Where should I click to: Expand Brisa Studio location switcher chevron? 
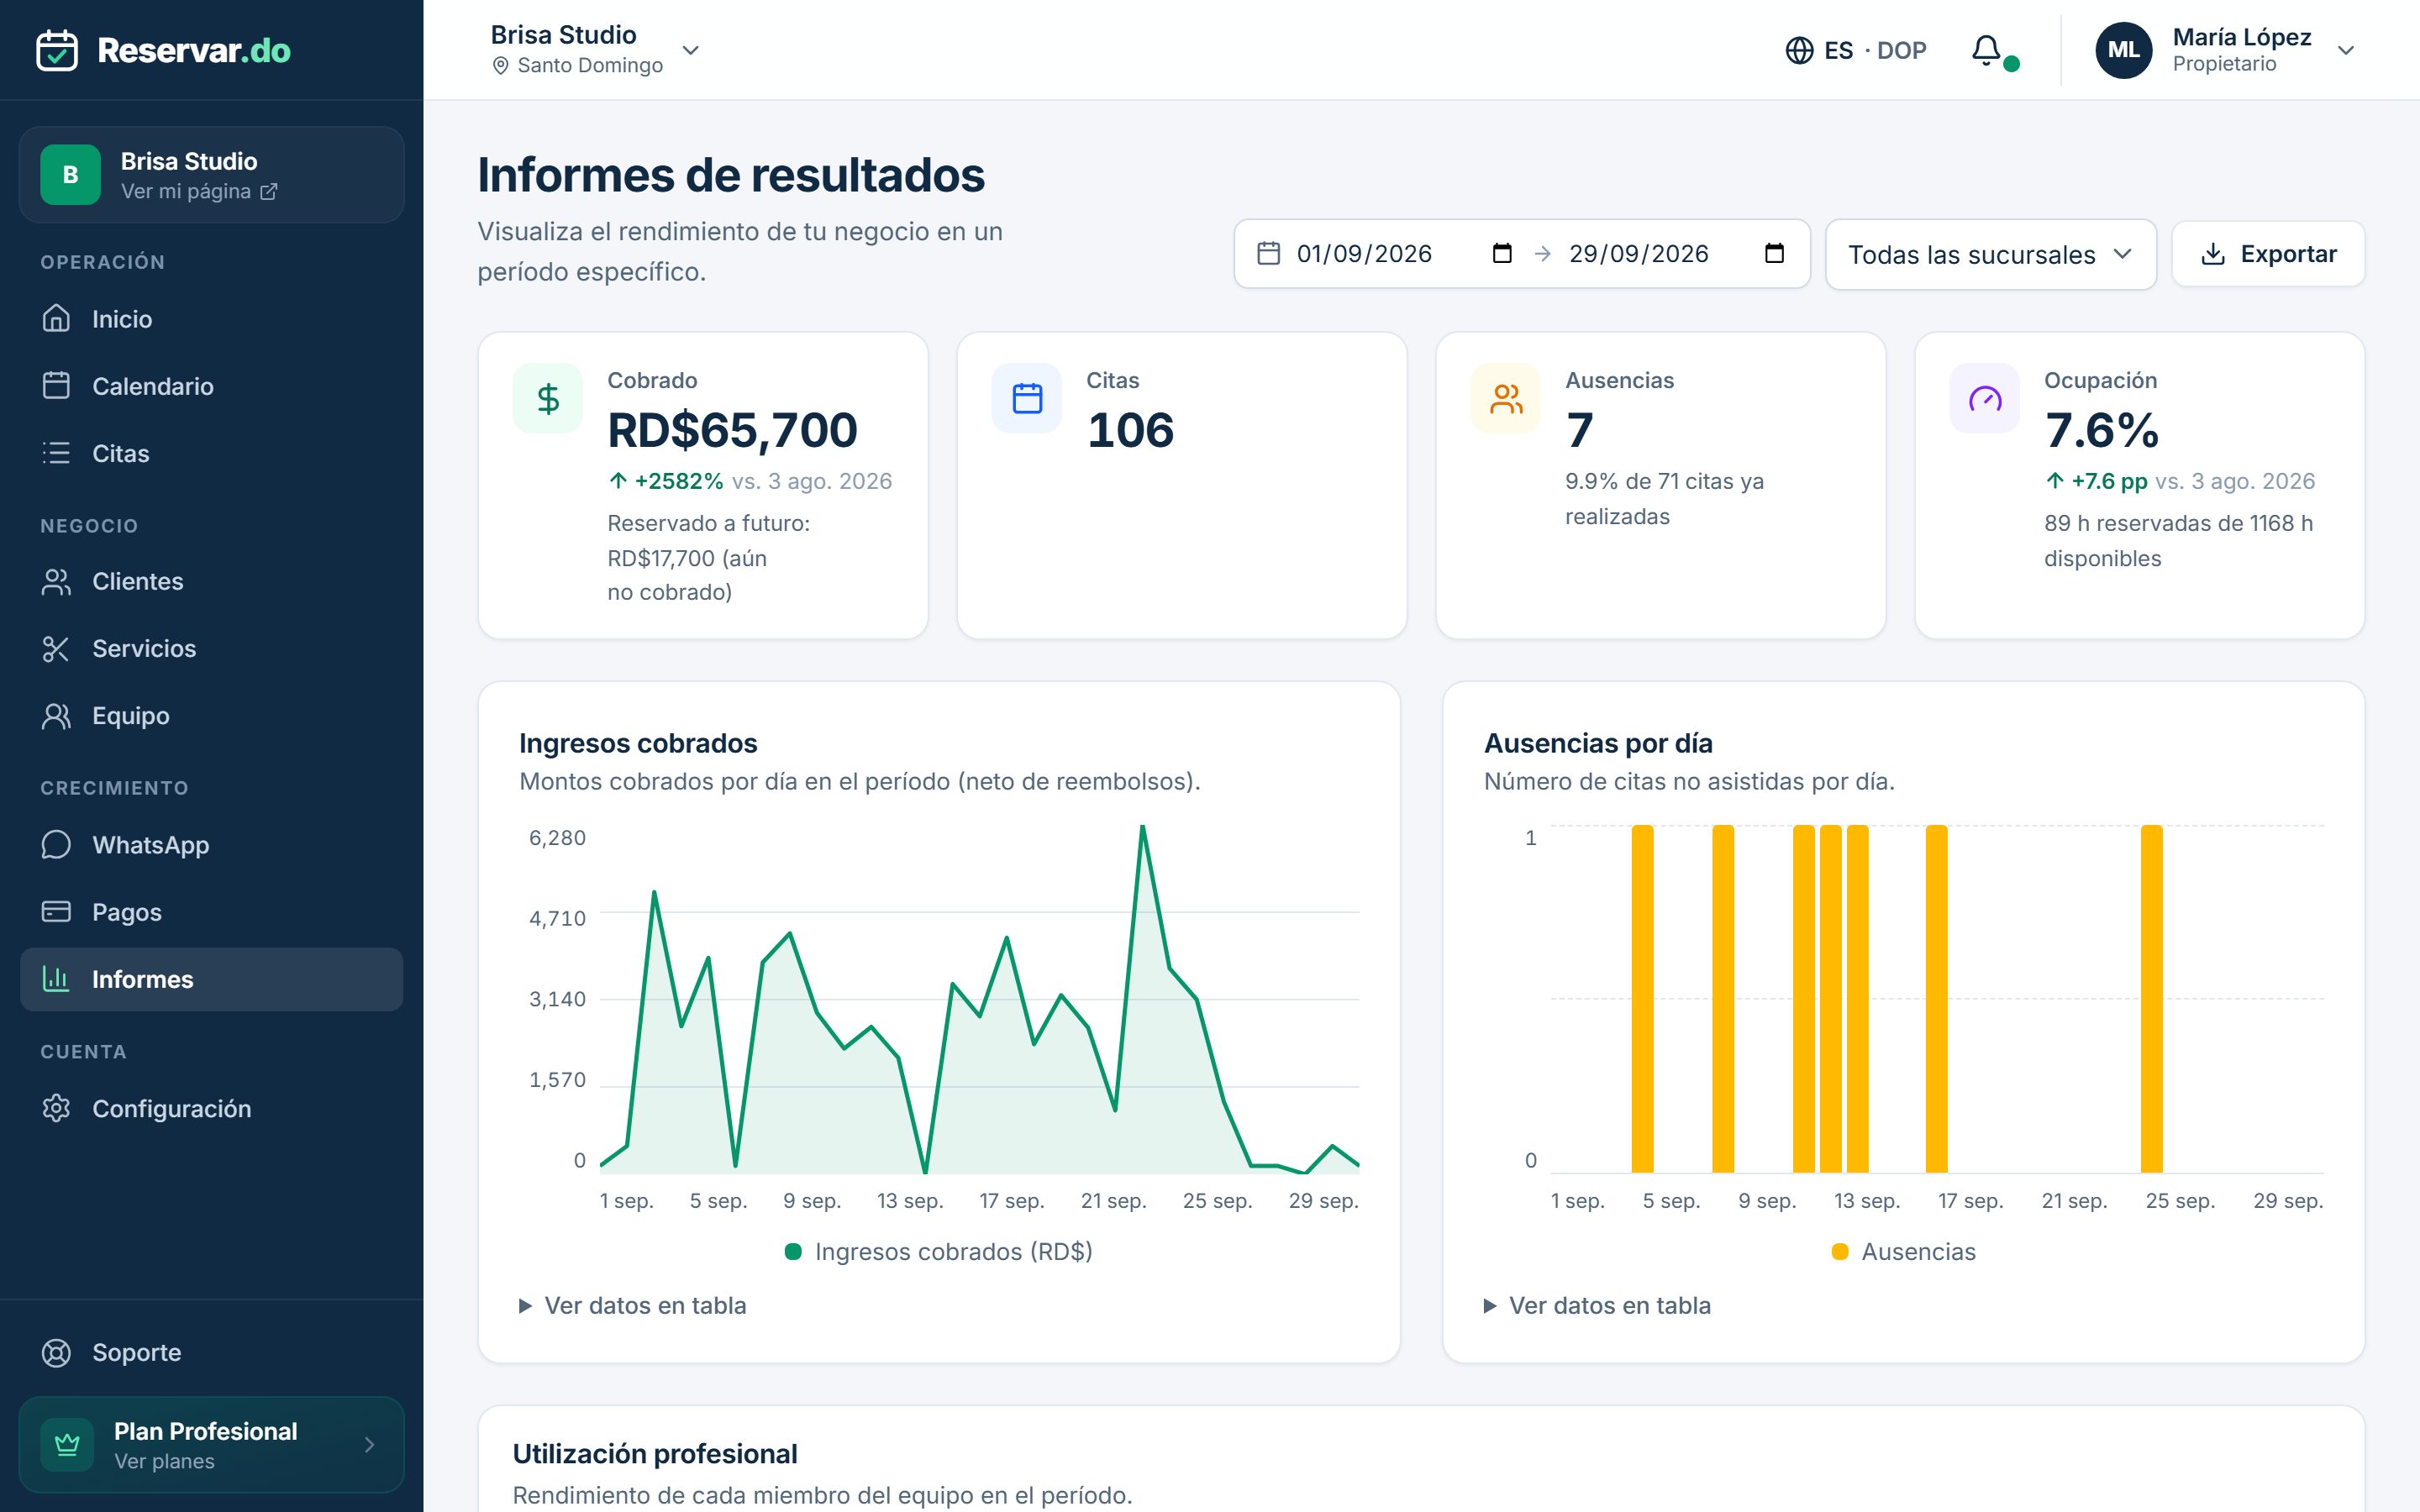[690, 50]
